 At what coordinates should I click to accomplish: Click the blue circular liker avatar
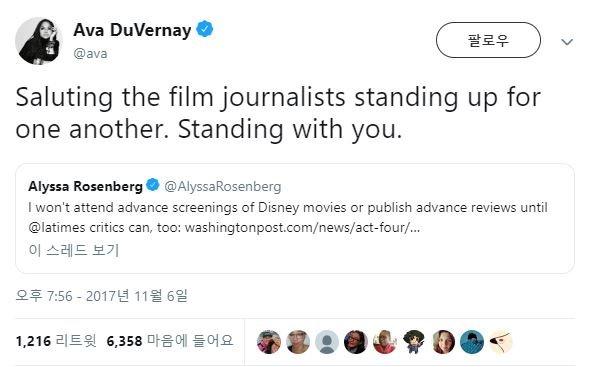point(472,342)
